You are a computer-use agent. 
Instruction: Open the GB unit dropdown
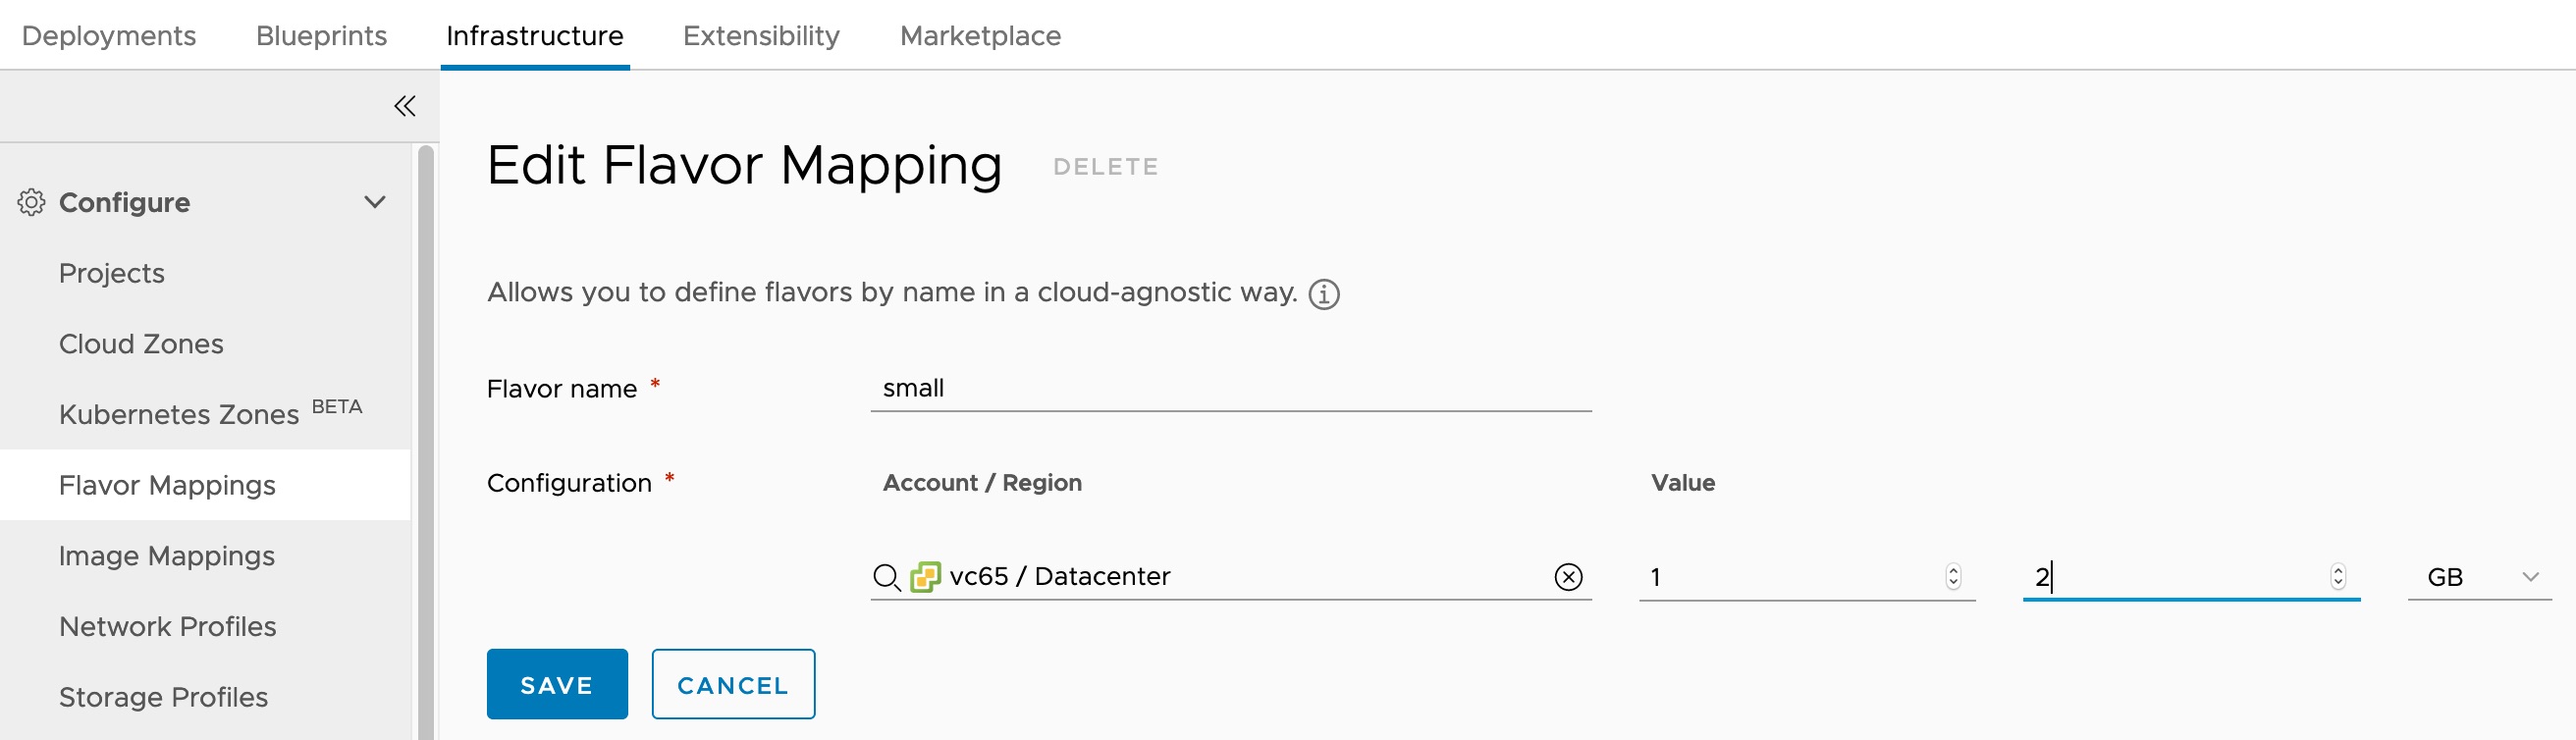click(2531, 576)
